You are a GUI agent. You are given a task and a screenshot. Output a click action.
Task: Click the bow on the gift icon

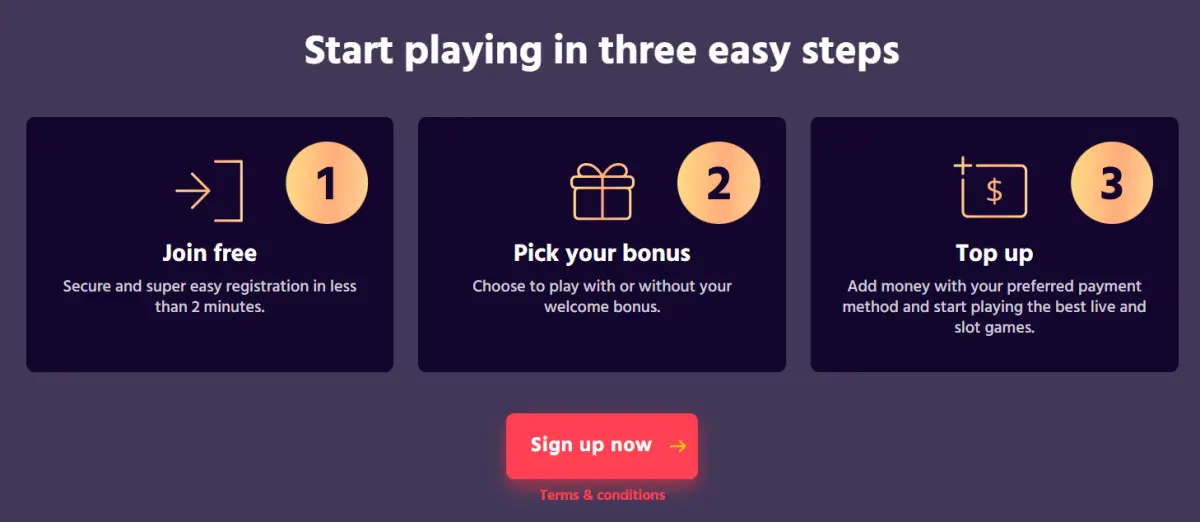coord(602,171)
